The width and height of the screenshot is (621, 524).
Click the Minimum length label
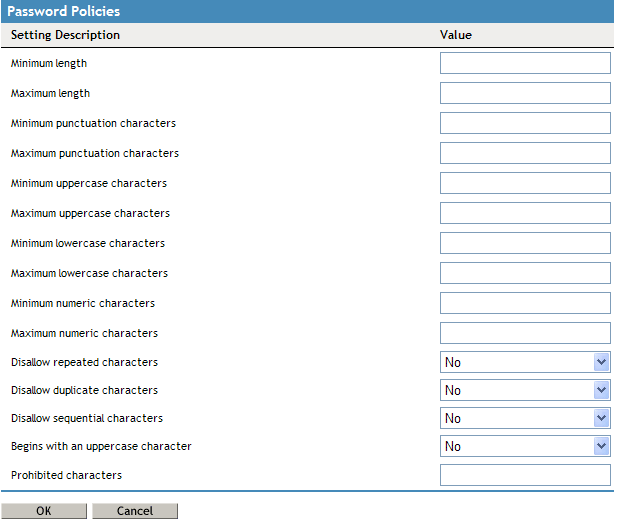tap(49, 63)
